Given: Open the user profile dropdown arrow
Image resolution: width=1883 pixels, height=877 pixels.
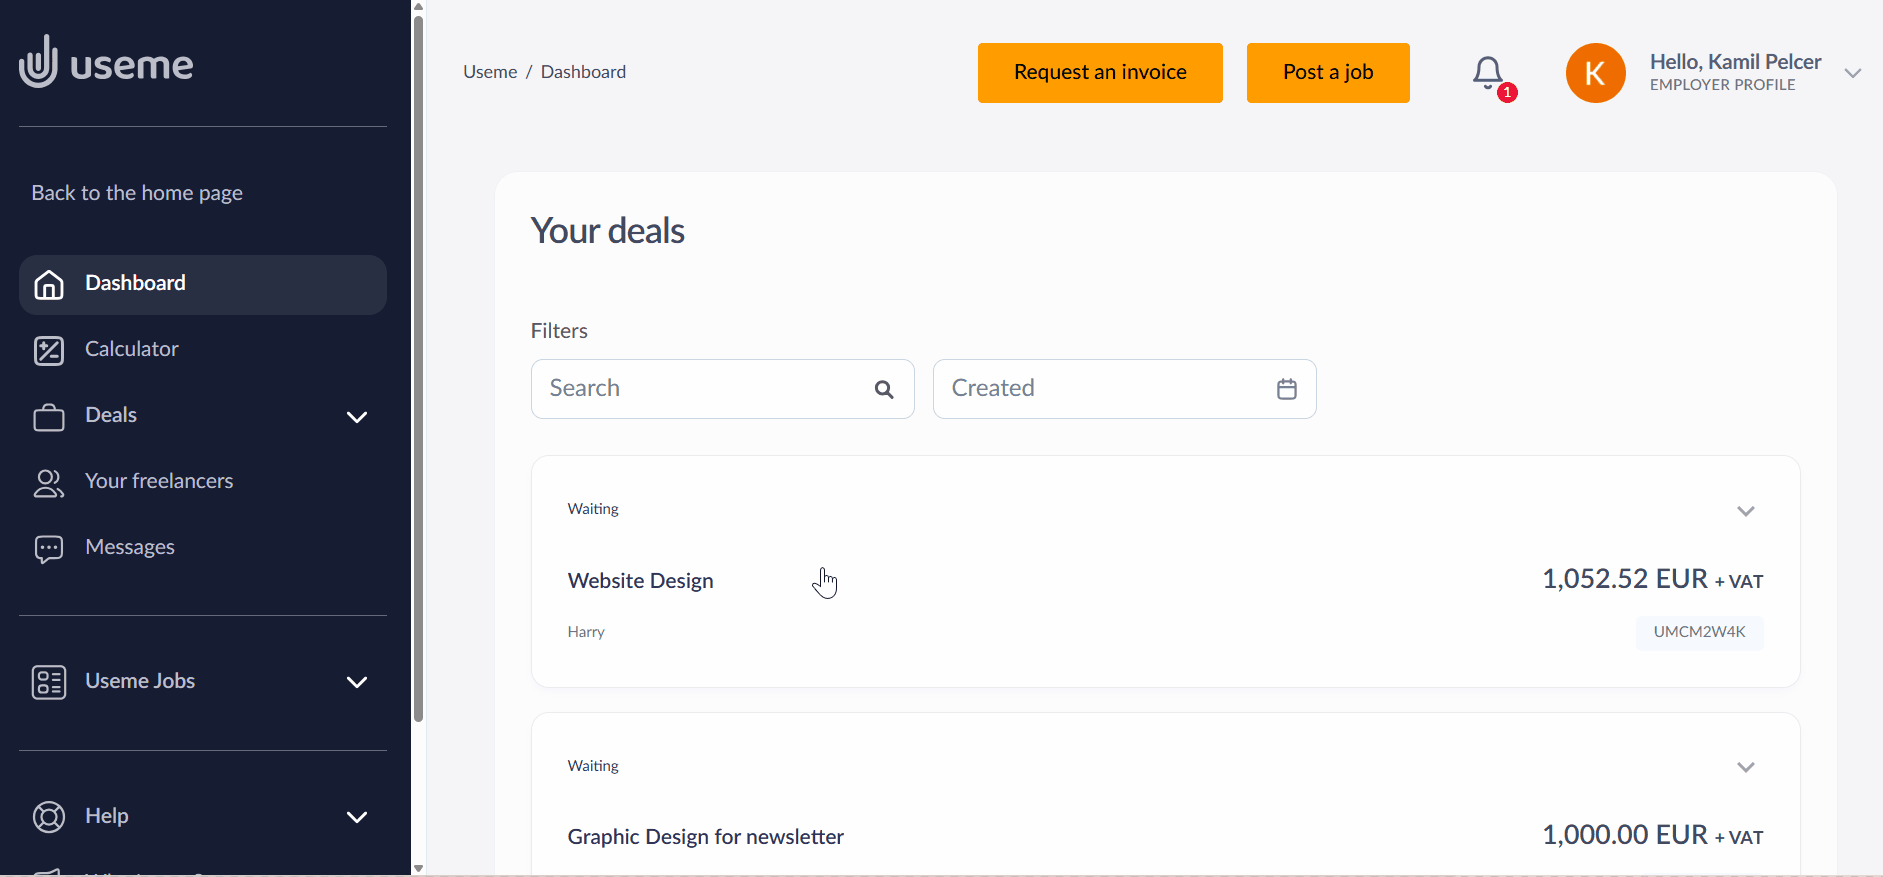Looking at the screenshot, I should 1852,73.
